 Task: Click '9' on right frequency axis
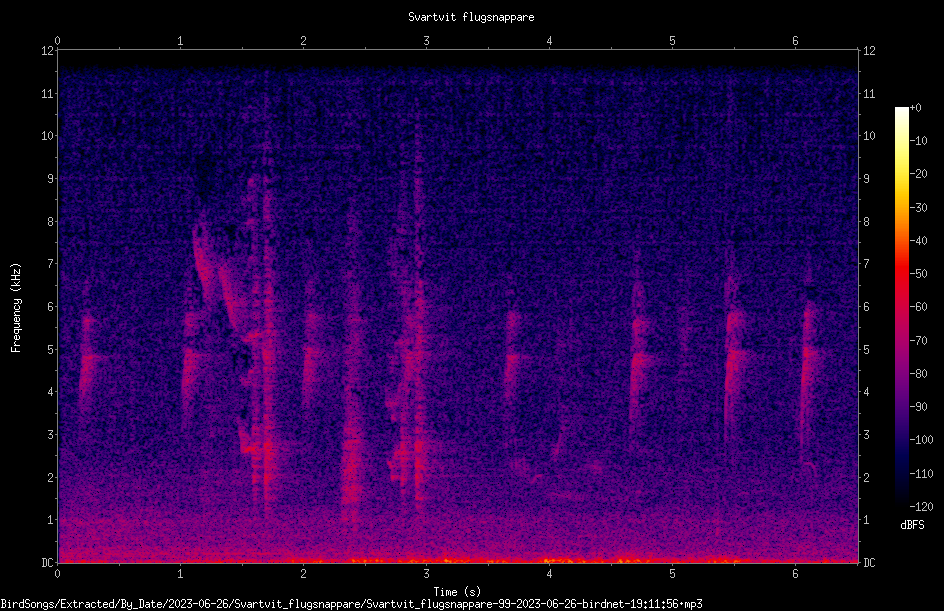866,179
